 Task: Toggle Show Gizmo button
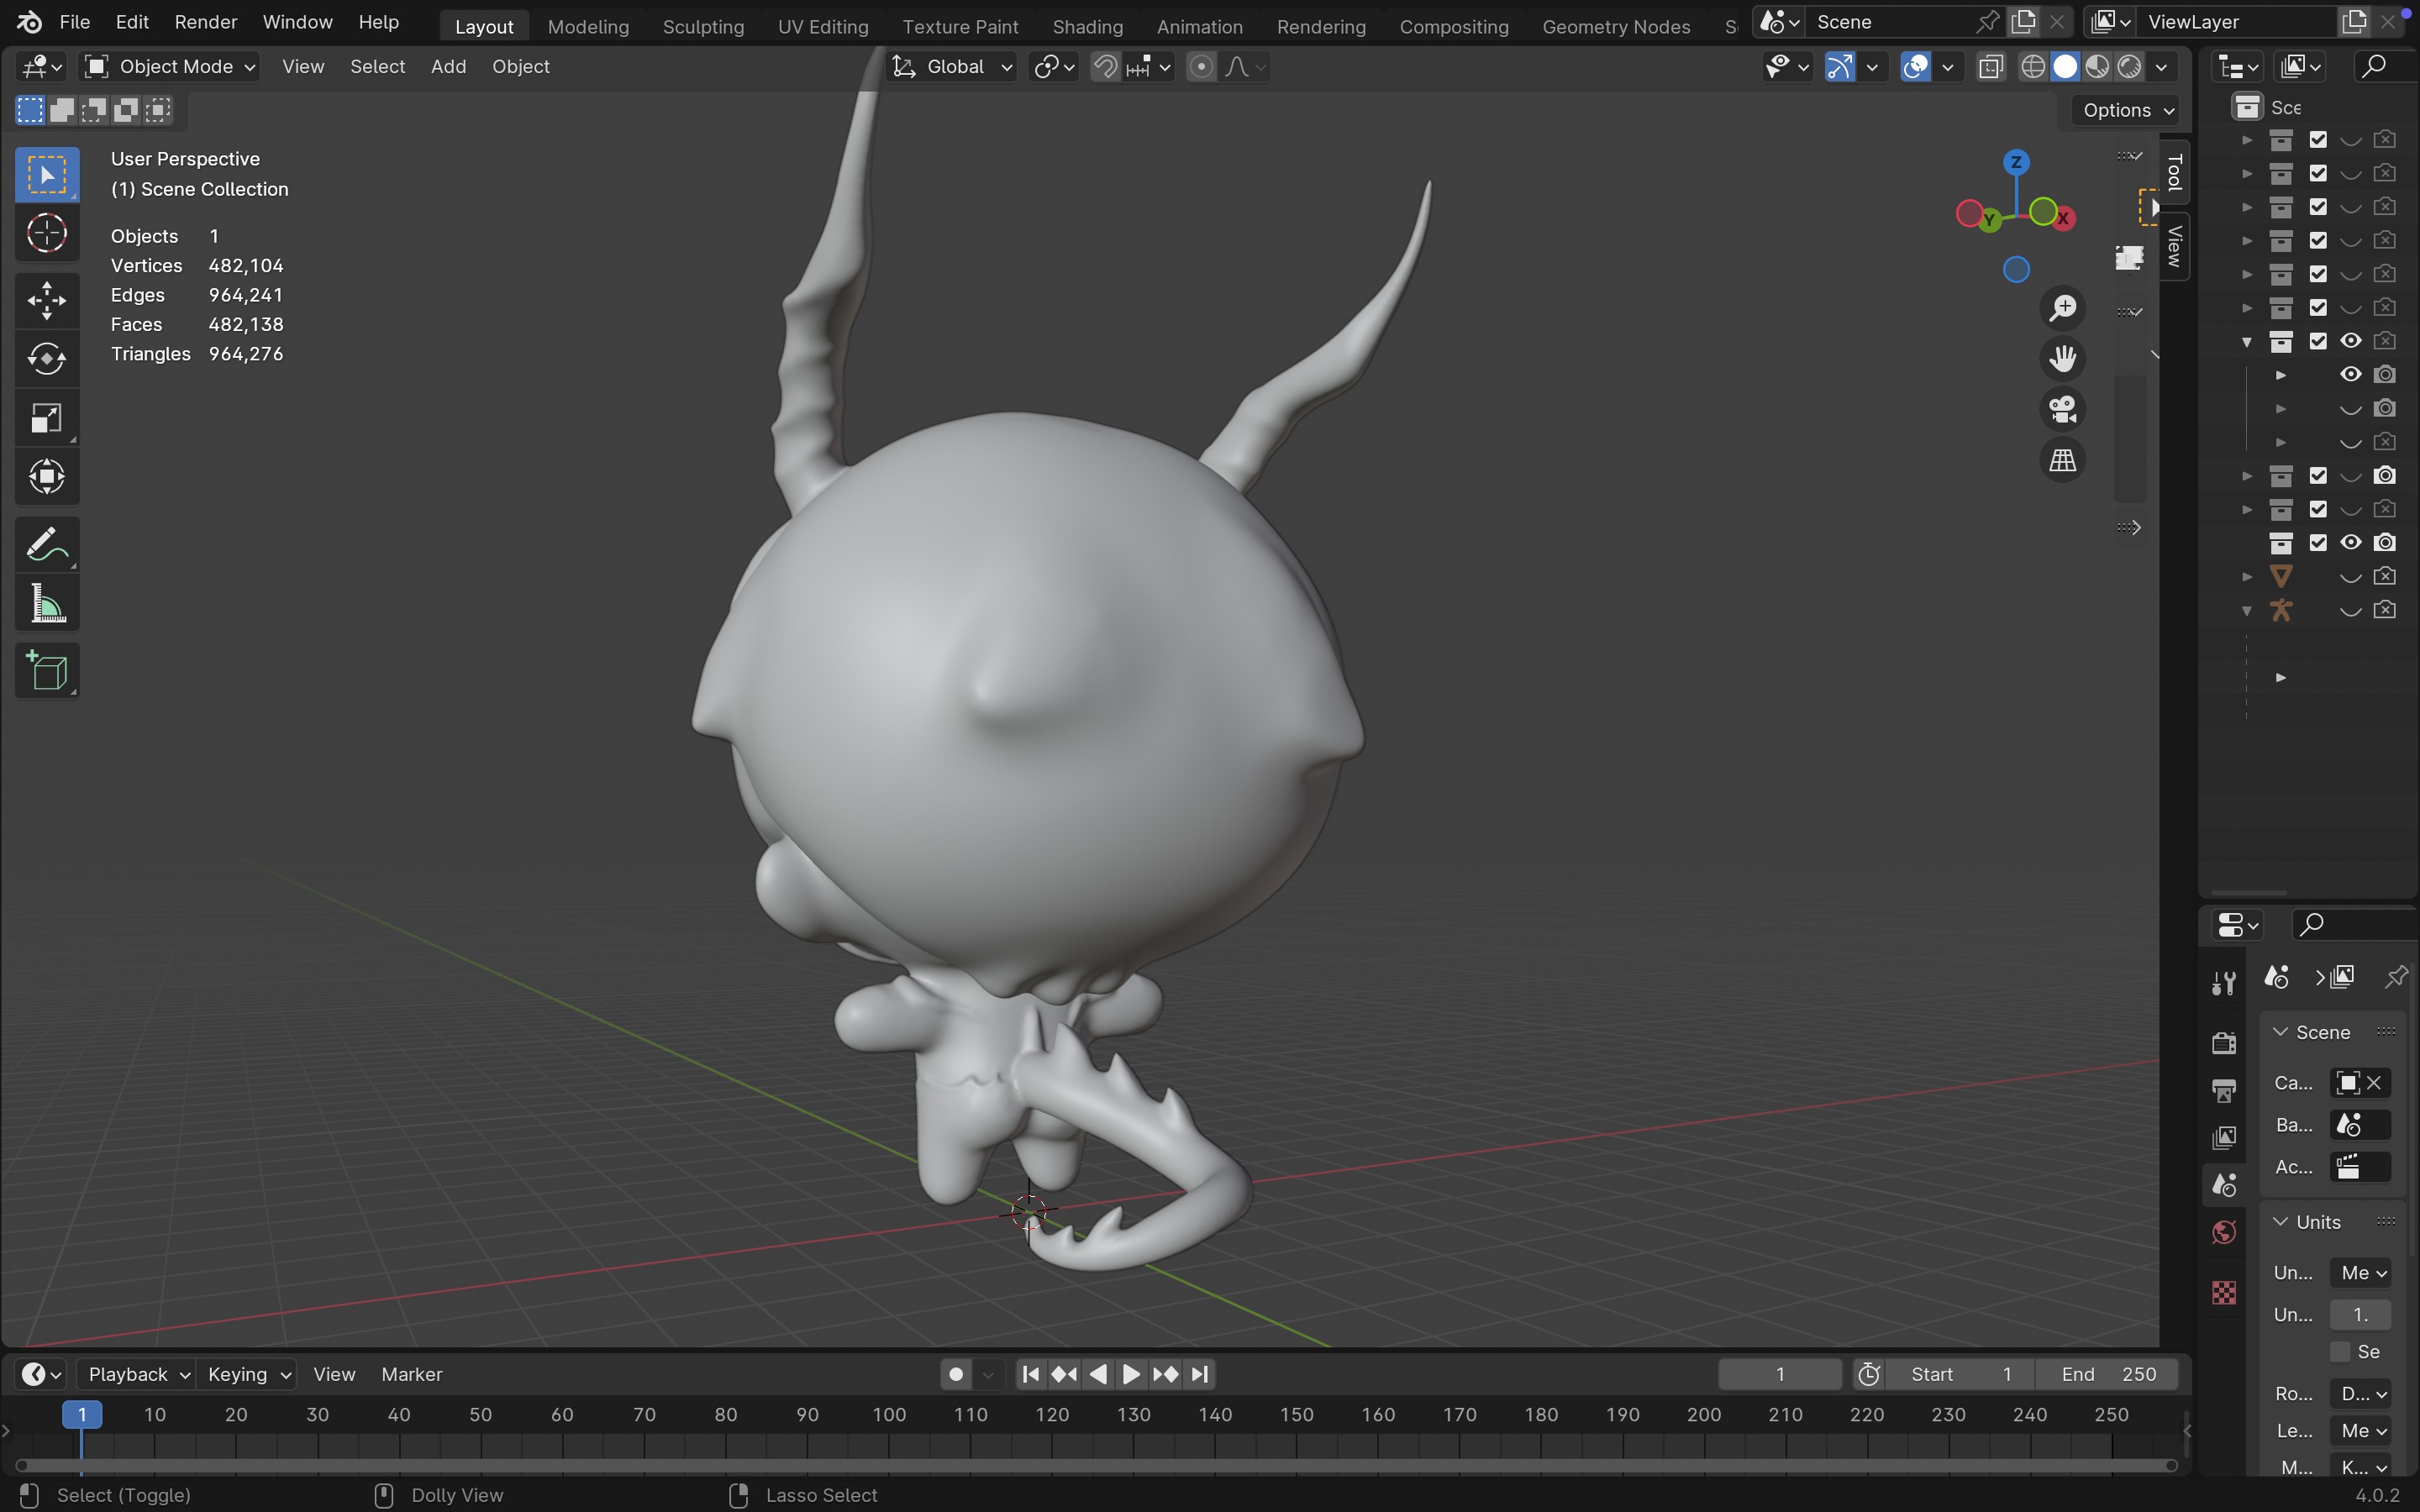pyautogui.click(x=1840, y=67)
